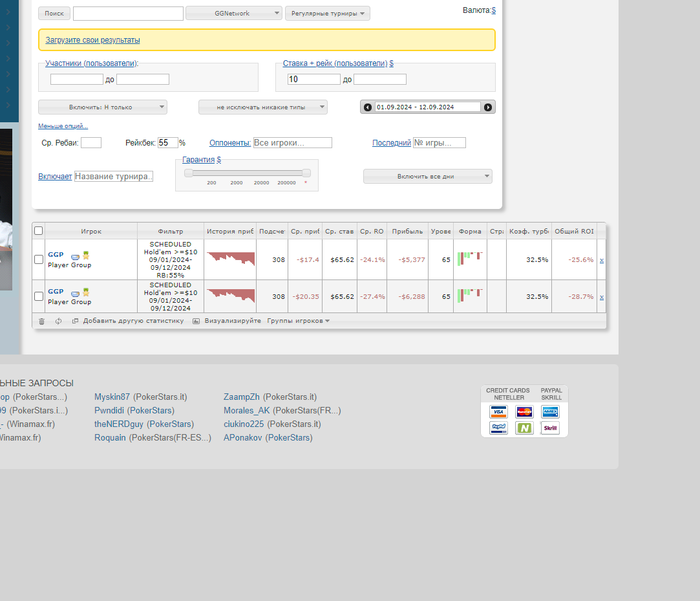Open the 'Включить все дни' dropdown

click(428, 176)
